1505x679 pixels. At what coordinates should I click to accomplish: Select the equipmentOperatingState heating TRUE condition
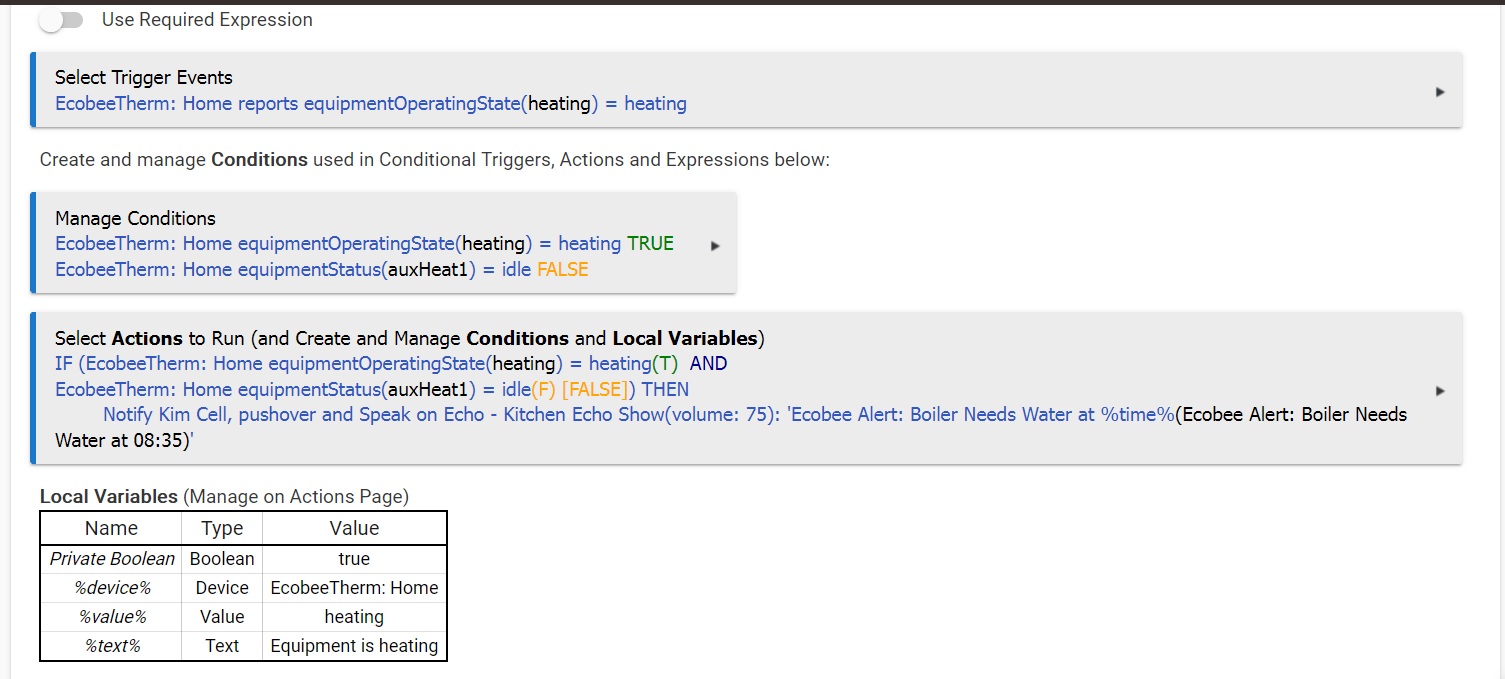point(364,243)
